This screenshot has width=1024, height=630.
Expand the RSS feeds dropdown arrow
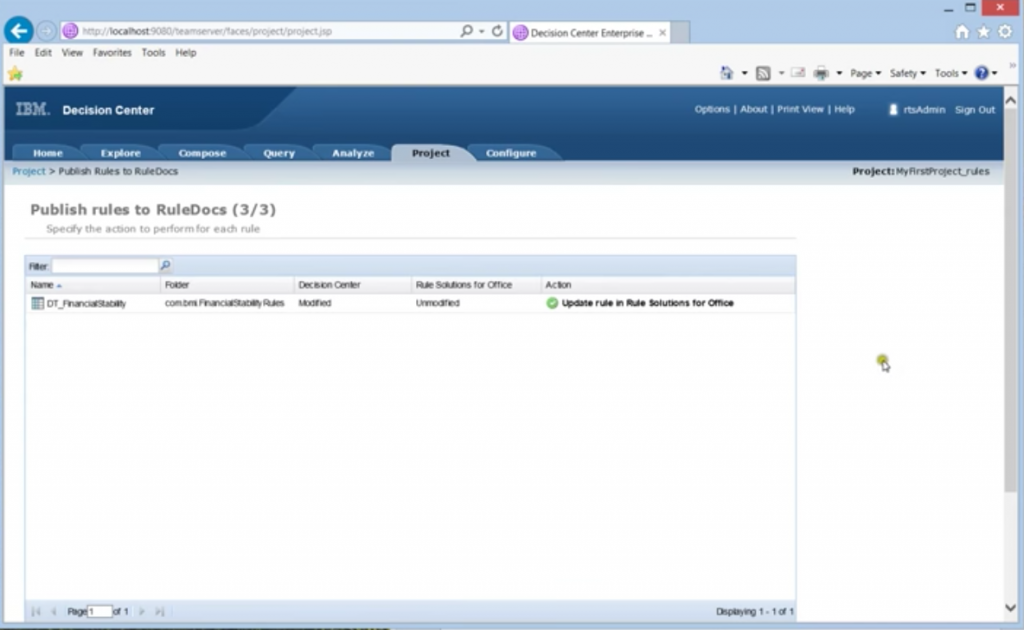pyautogui.click(x=780, y=73)
